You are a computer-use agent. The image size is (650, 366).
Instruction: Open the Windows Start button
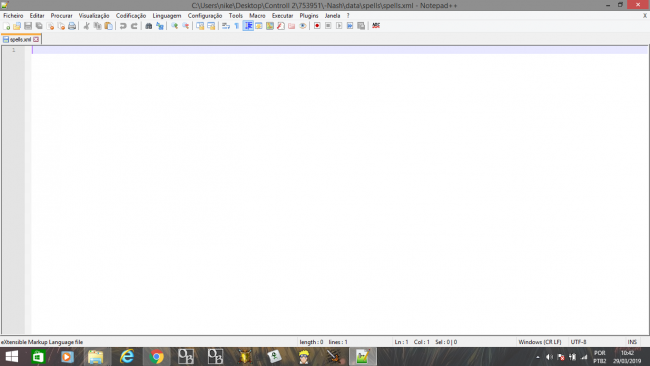point(12,356)
